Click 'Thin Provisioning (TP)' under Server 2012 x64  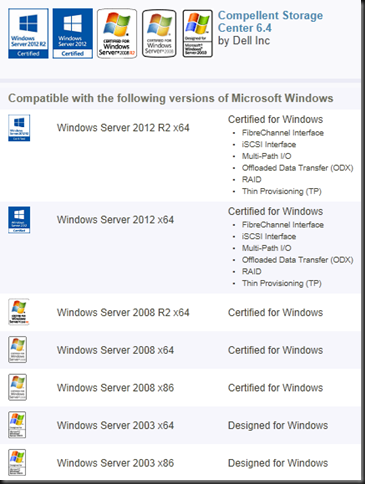pyautogui.click(x=282, y=283)
